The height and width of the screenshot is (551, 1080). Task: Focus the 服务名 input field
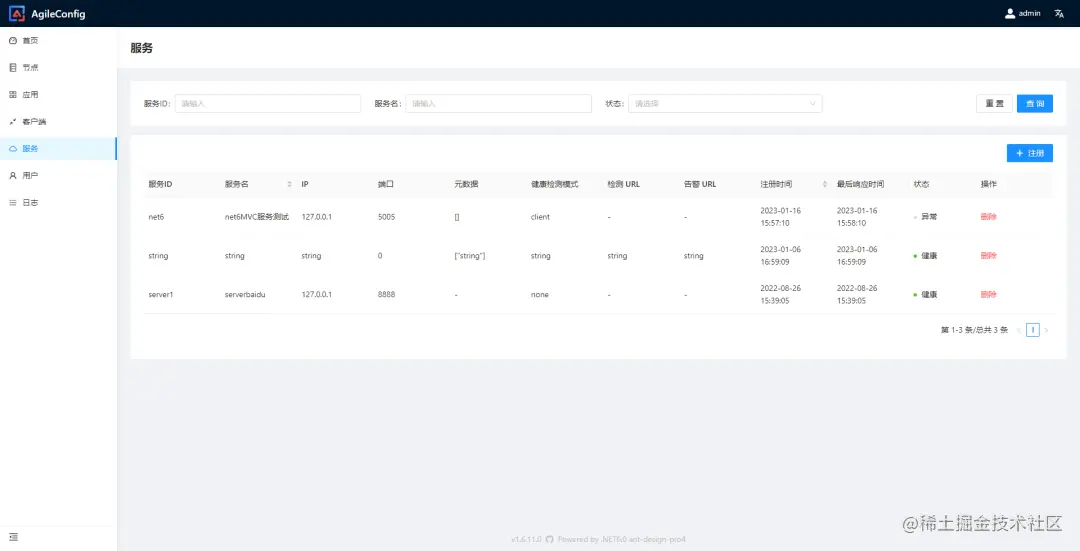click(x=498, y=103)
